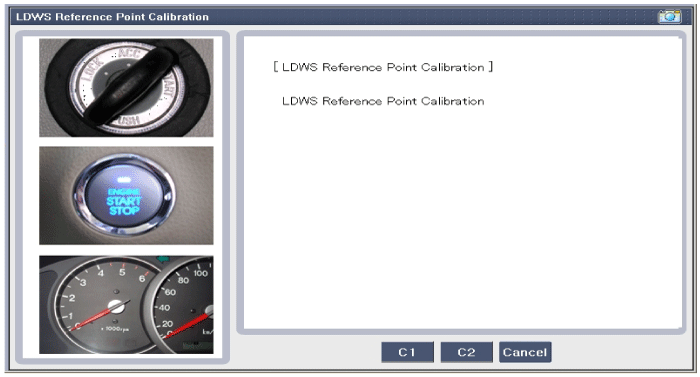This screenshot has width=700, height=377.
Task: Click the ACC marking on ignition switch
Action: 129,54
